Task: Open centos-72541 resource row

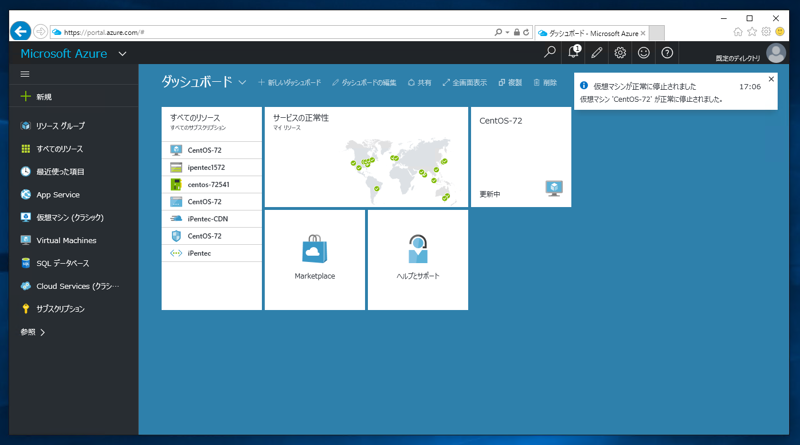Action: 212,185
